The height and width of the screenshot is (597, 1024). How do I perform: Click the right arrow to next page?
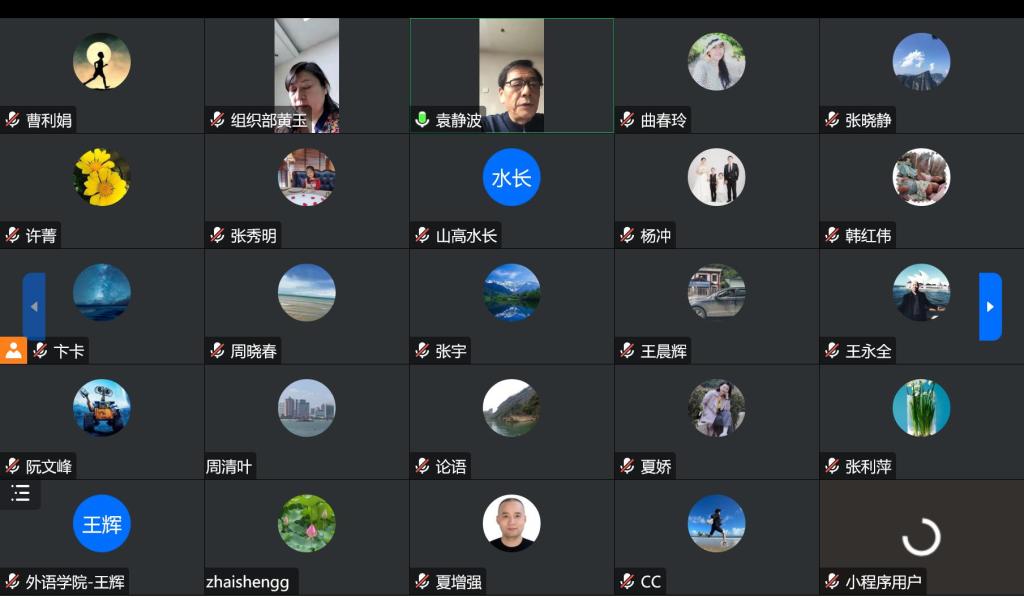[x=989, y=306]
